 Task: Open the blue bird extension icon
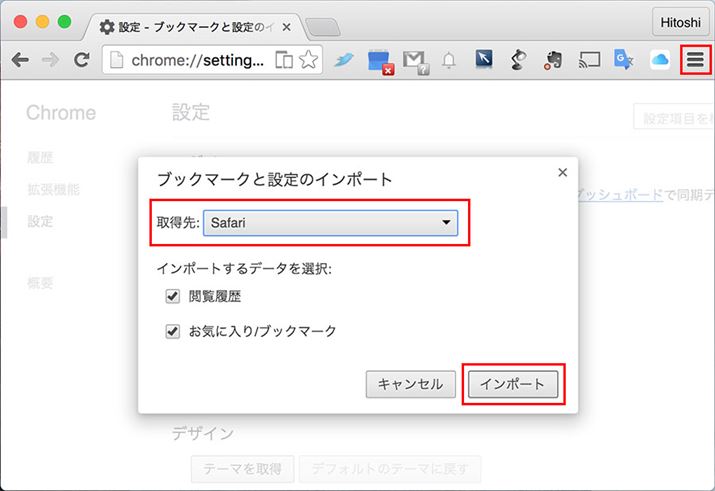[344, 60]
